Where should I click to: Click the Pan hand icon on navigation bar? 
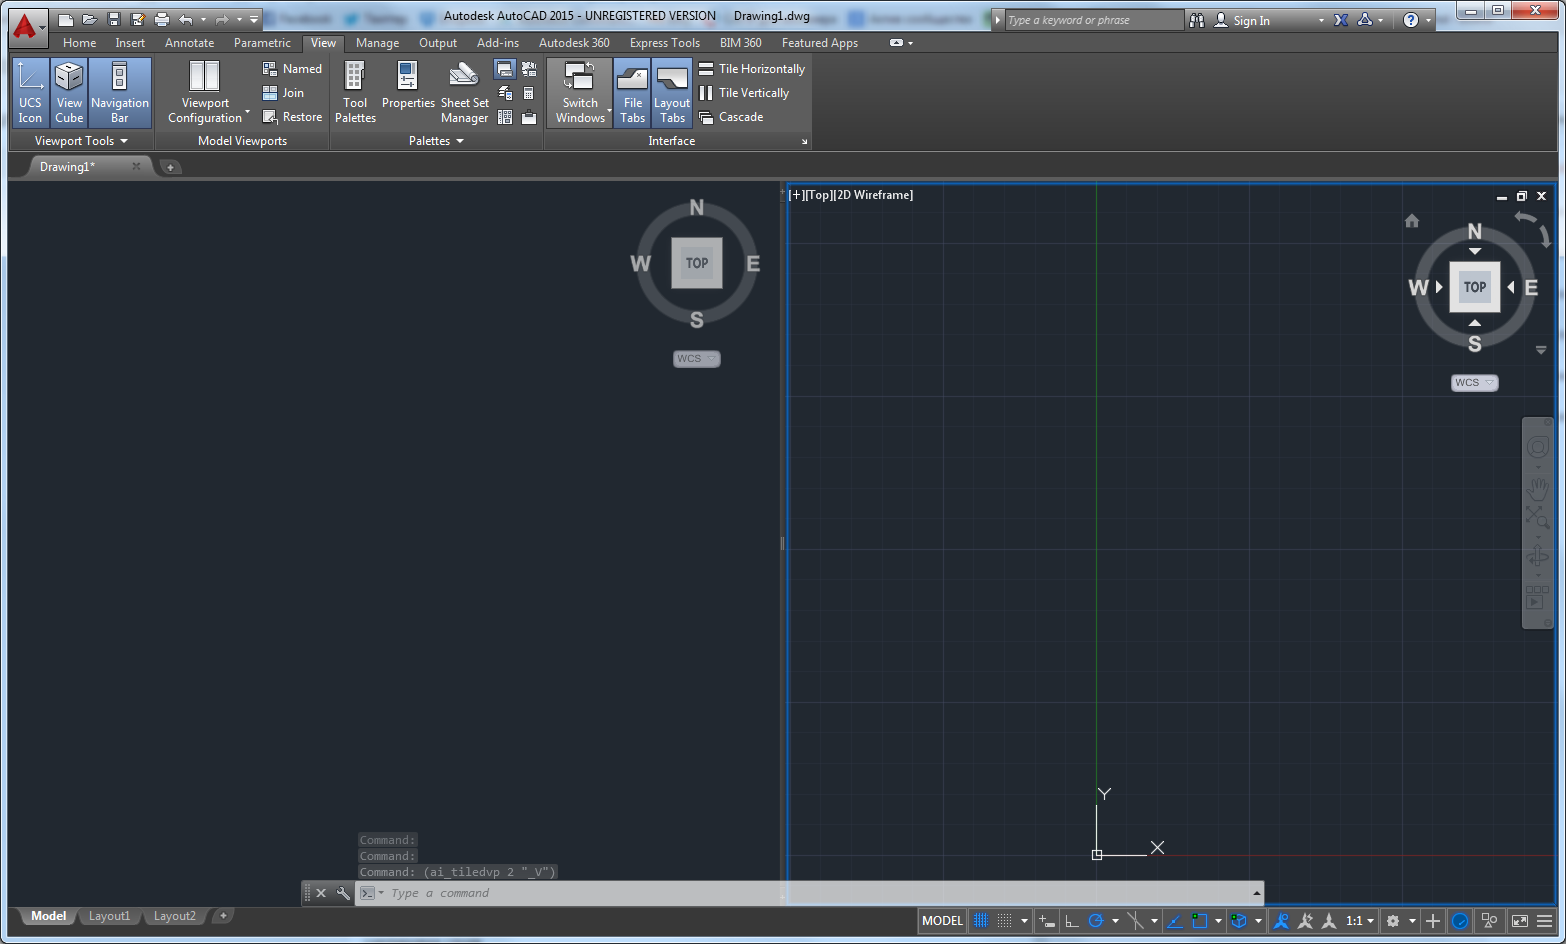coord(1538,488)
